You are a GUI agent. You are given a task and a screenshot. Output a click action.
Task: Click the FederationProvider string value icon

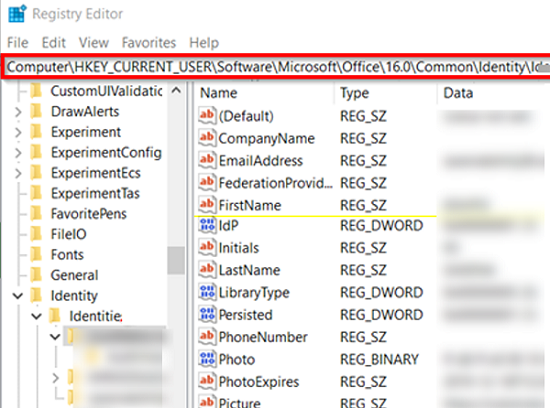pos(207,182)
